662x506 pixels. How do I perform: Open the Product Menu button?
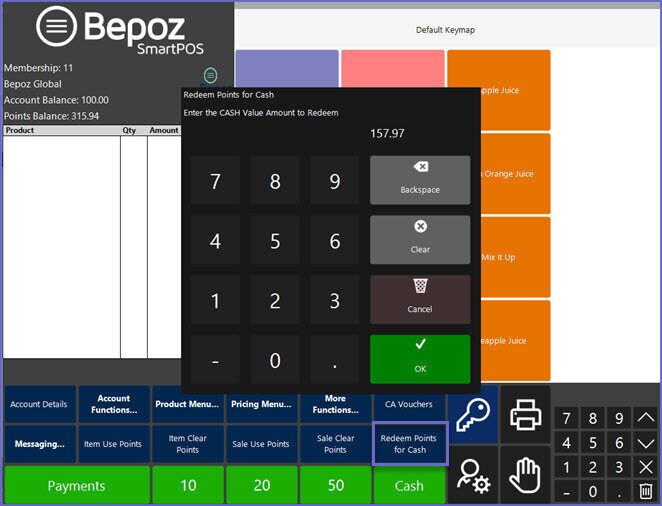coord(187,404)
